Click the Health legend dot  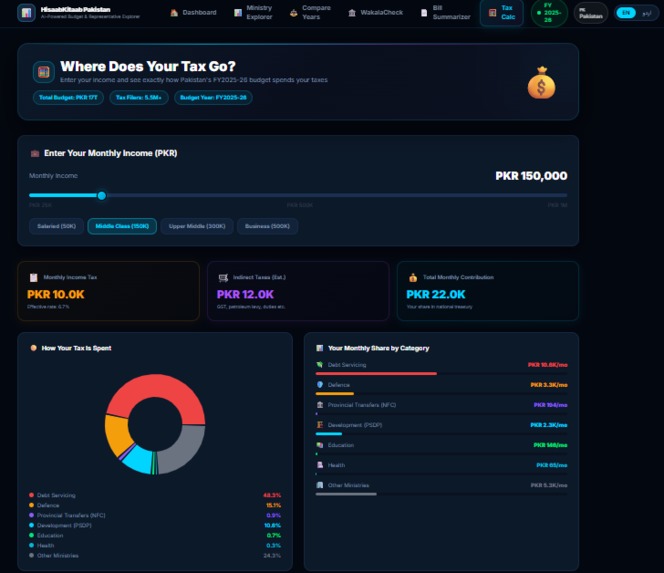point(31,545)
